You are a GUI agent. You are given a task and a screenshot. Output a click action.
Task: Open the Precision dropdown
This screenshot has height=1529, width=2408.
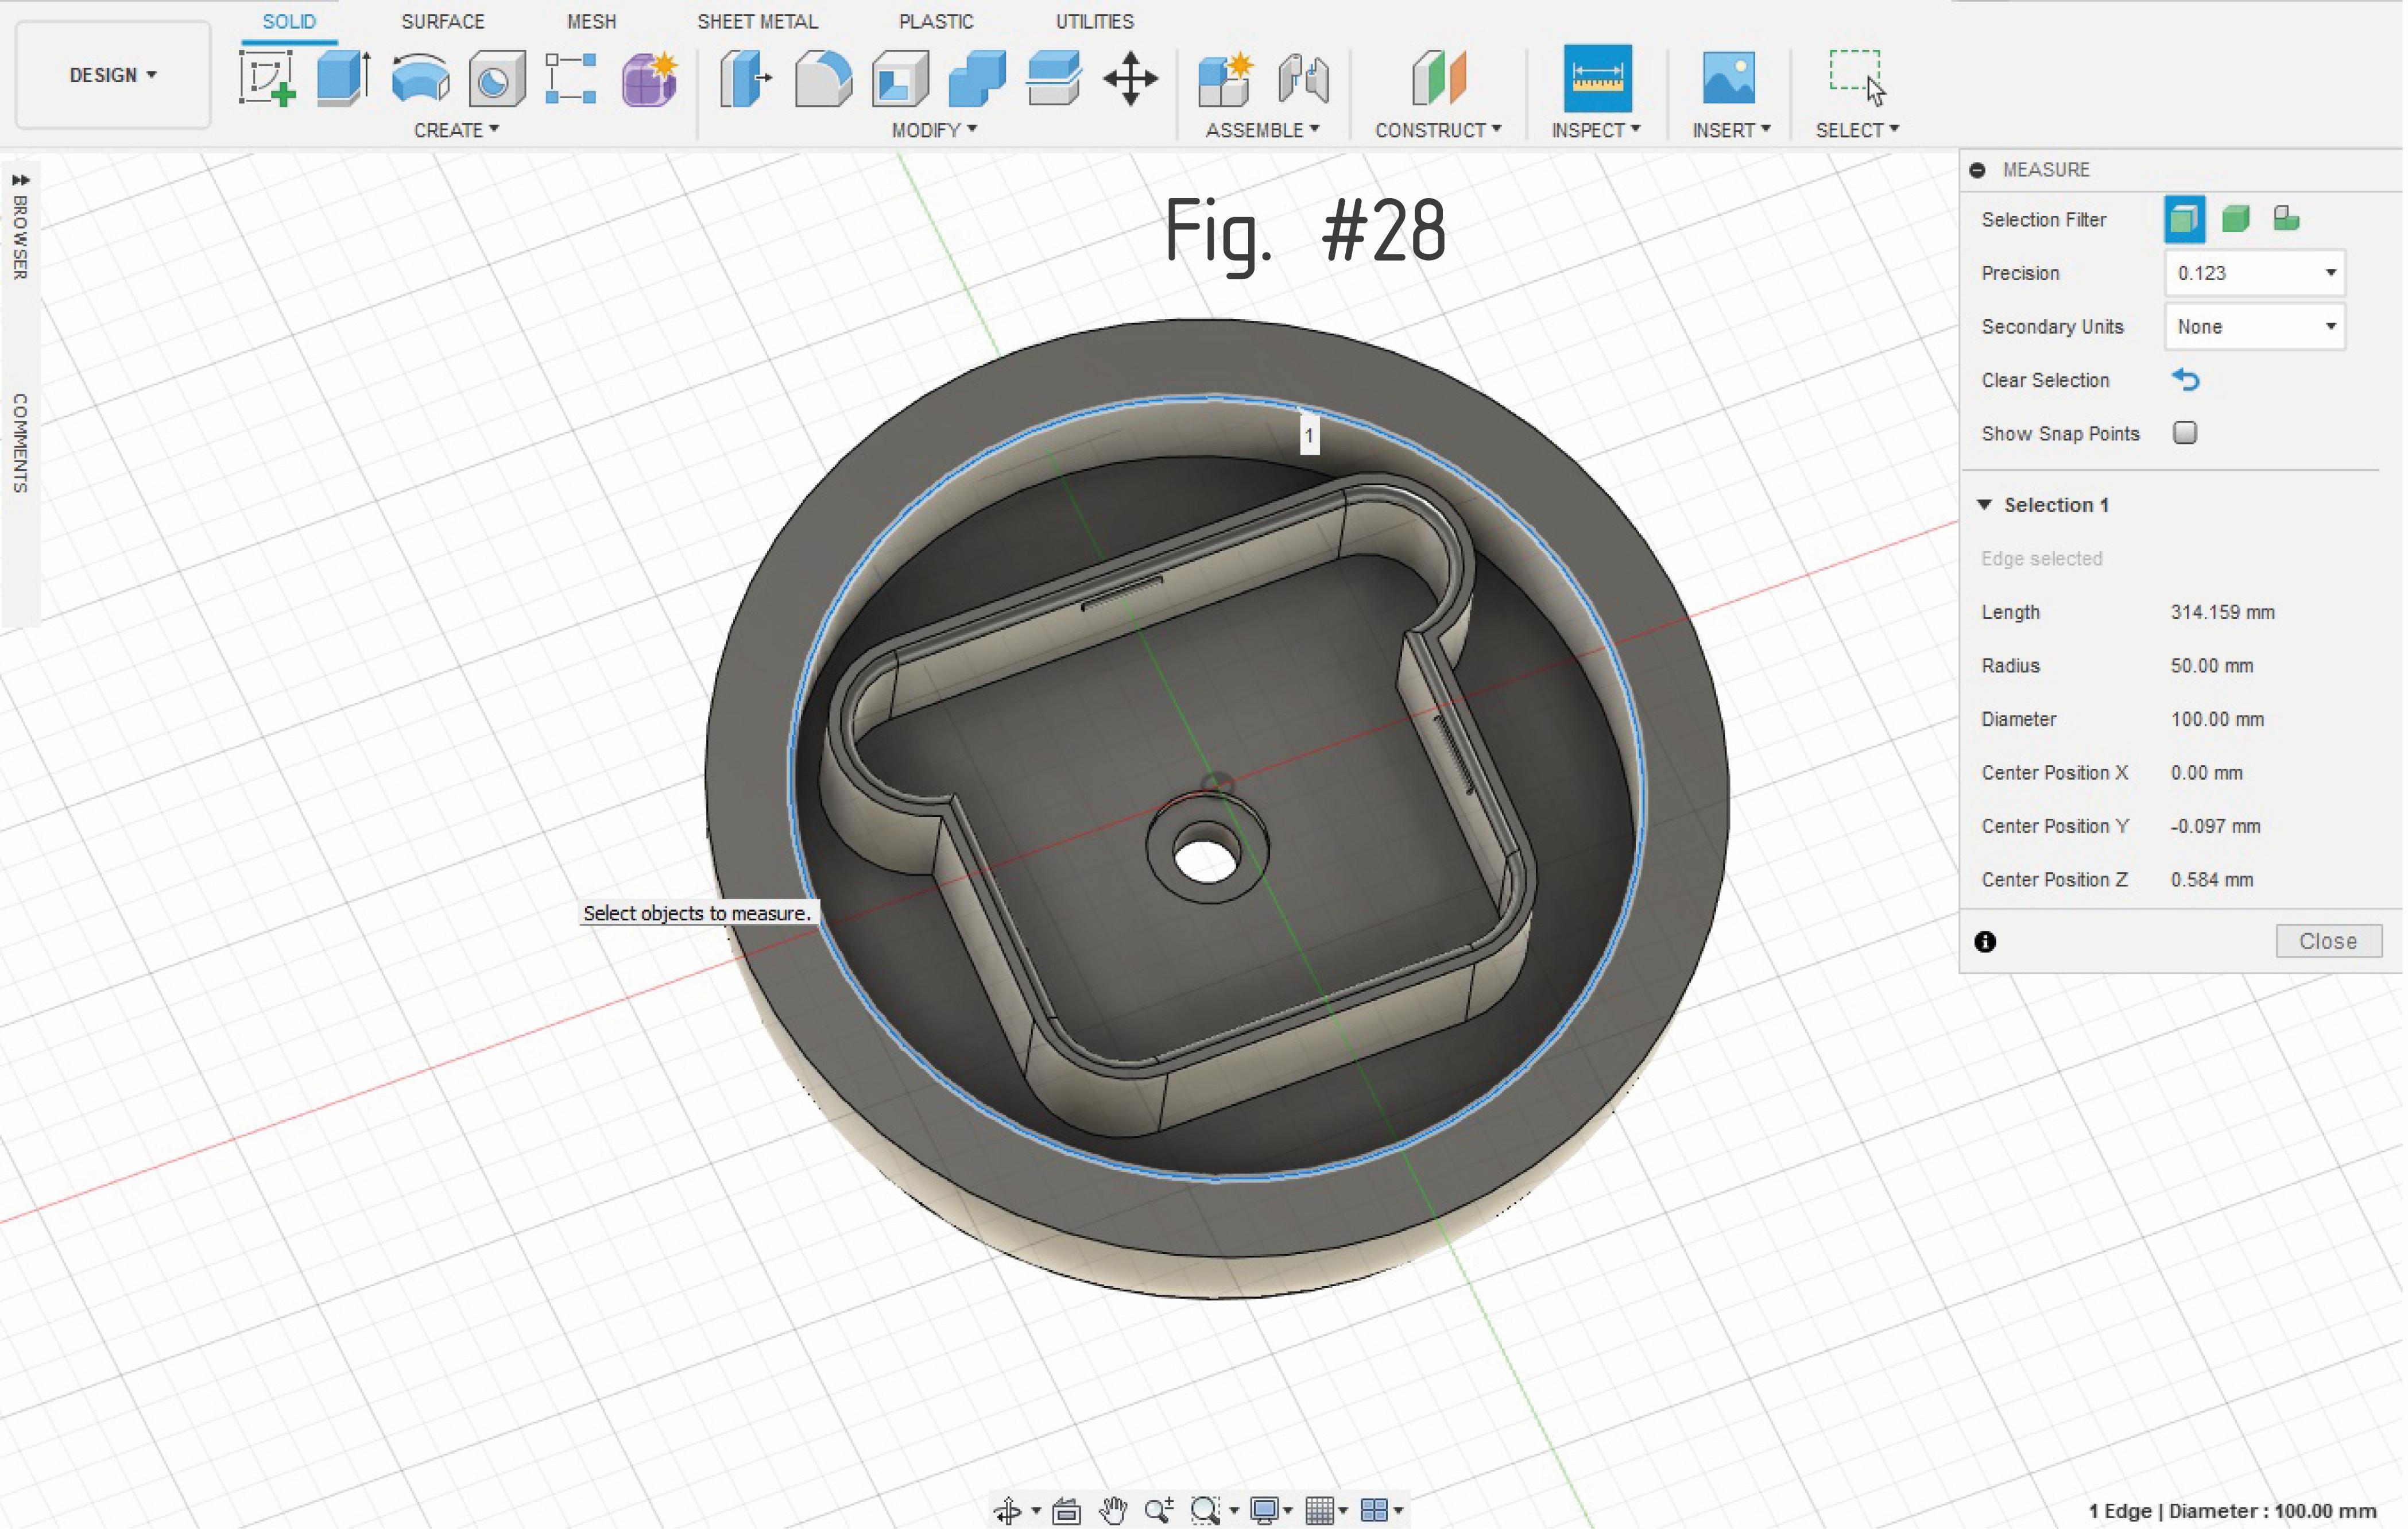pyautogui.click(x=2255, y=273)
